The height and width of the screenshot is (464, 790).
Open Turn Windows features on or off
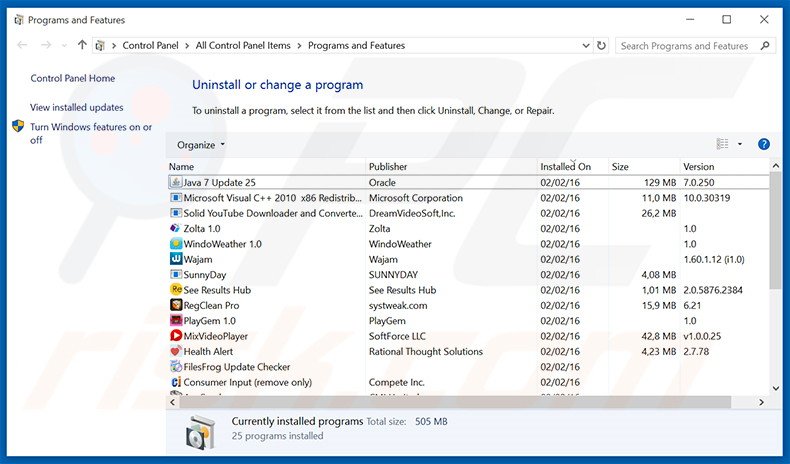(91, 134)
